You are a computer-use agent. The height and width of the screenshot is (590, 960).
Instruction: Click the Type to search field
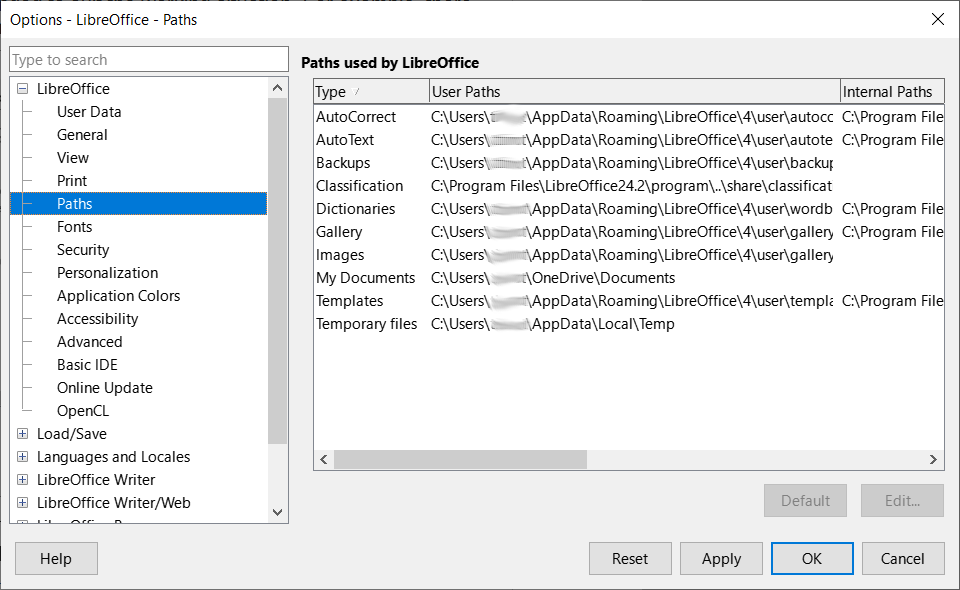148,59
